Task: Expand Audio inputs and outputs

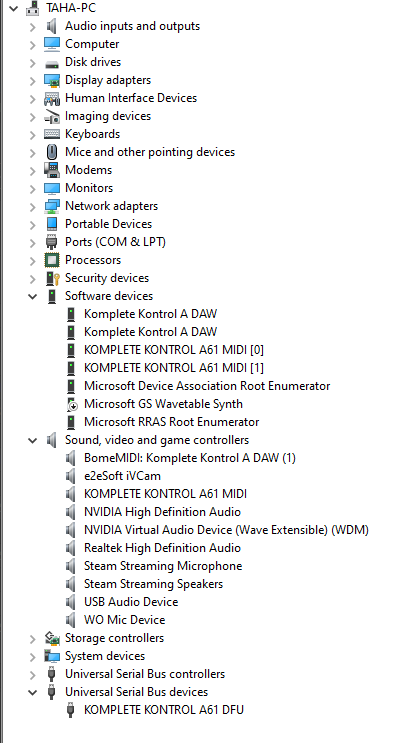Action: click(x=32, y=27)
